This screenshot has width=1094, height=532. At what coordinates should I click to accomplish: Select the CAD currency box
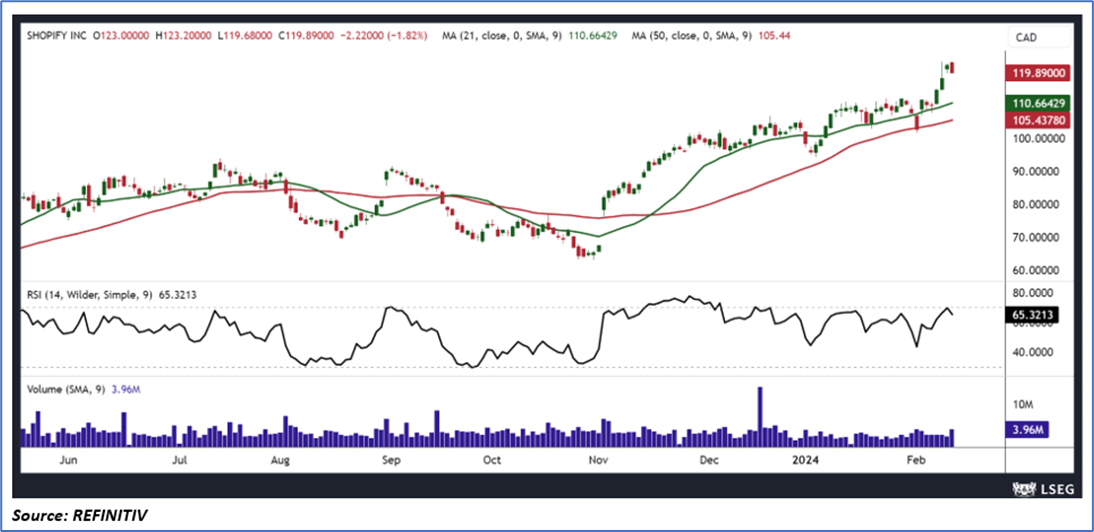point(1038,36)
